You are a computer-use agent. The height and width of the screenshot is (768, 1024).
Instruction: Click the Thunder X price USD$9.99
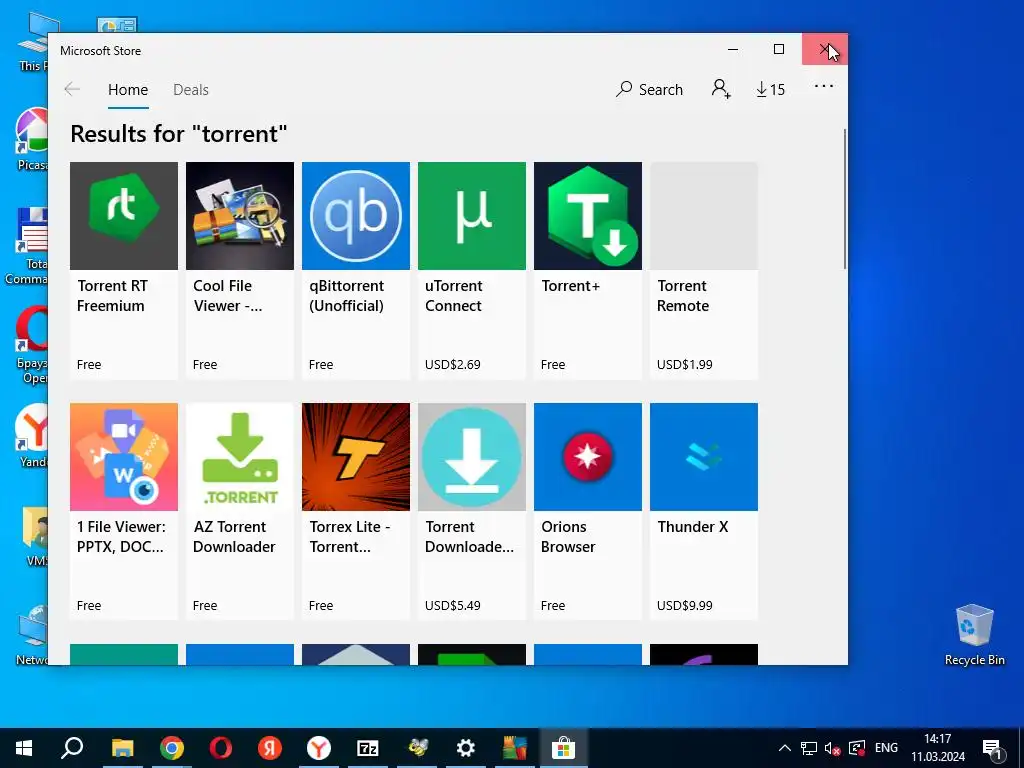click(684, 605)
